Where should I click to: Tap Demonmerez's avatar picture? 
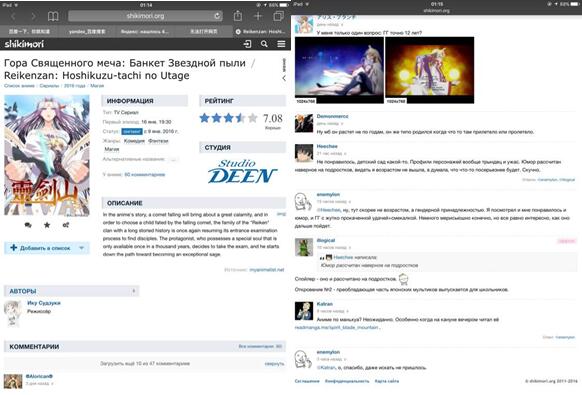[304, 123]
